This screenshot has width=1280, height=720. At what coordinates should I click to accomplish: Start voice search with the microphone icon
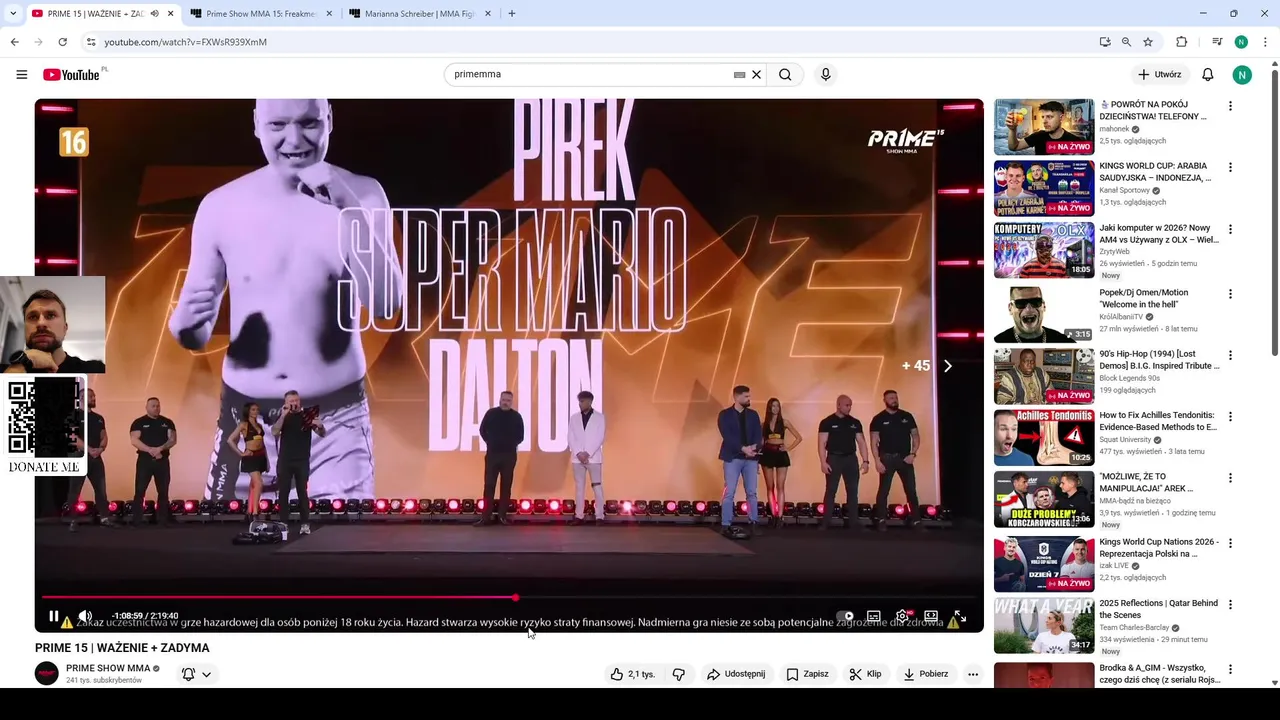pyautogui.click(x=825, y=74)
